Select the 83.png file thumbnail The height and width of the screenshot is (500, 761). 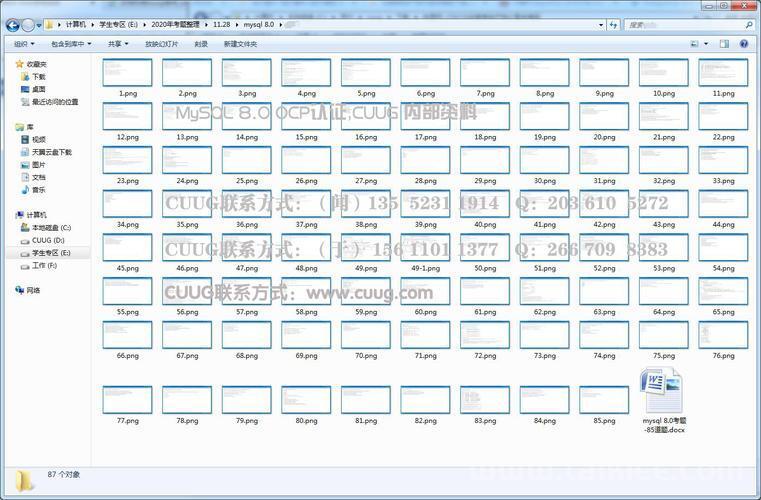click(x=485, y=400)
